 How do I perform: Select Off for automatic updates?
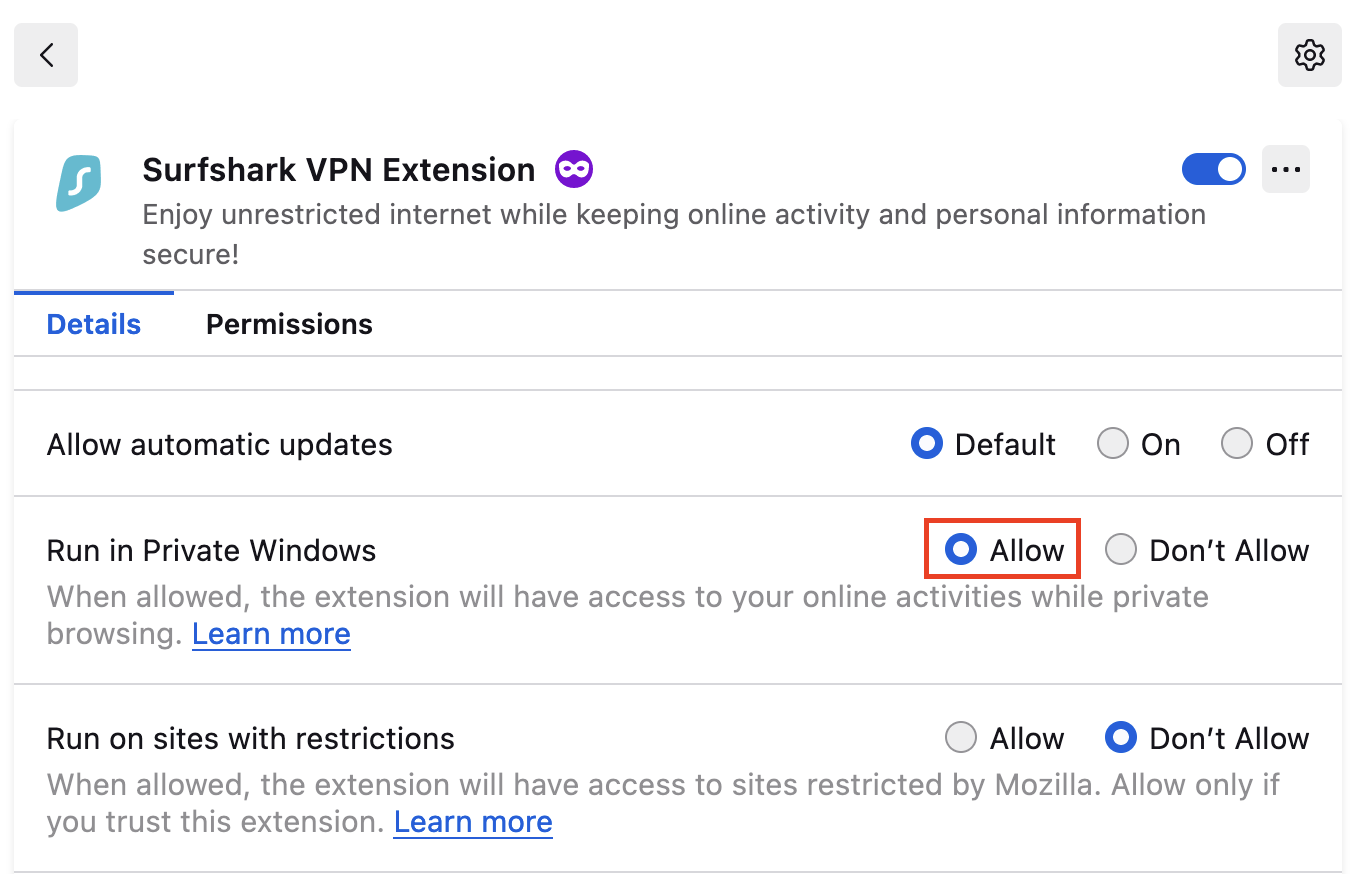pos(1237,443)
